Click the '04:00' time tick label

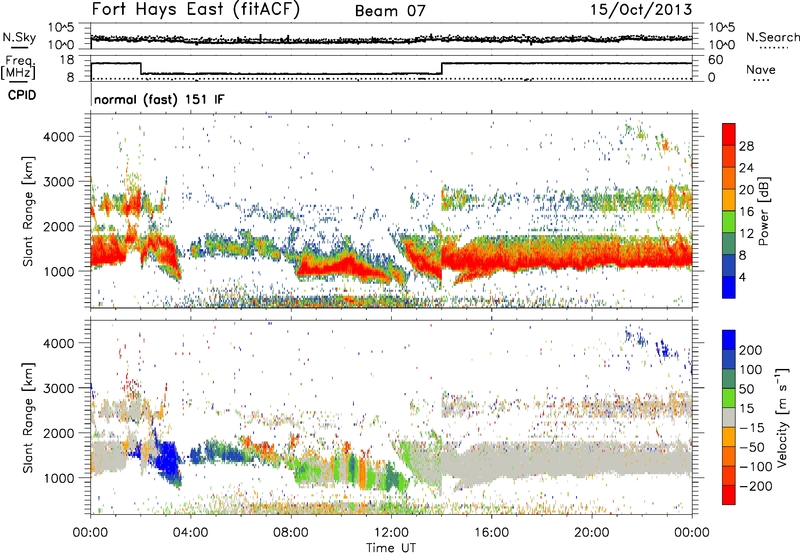click(x=190, y=533)
